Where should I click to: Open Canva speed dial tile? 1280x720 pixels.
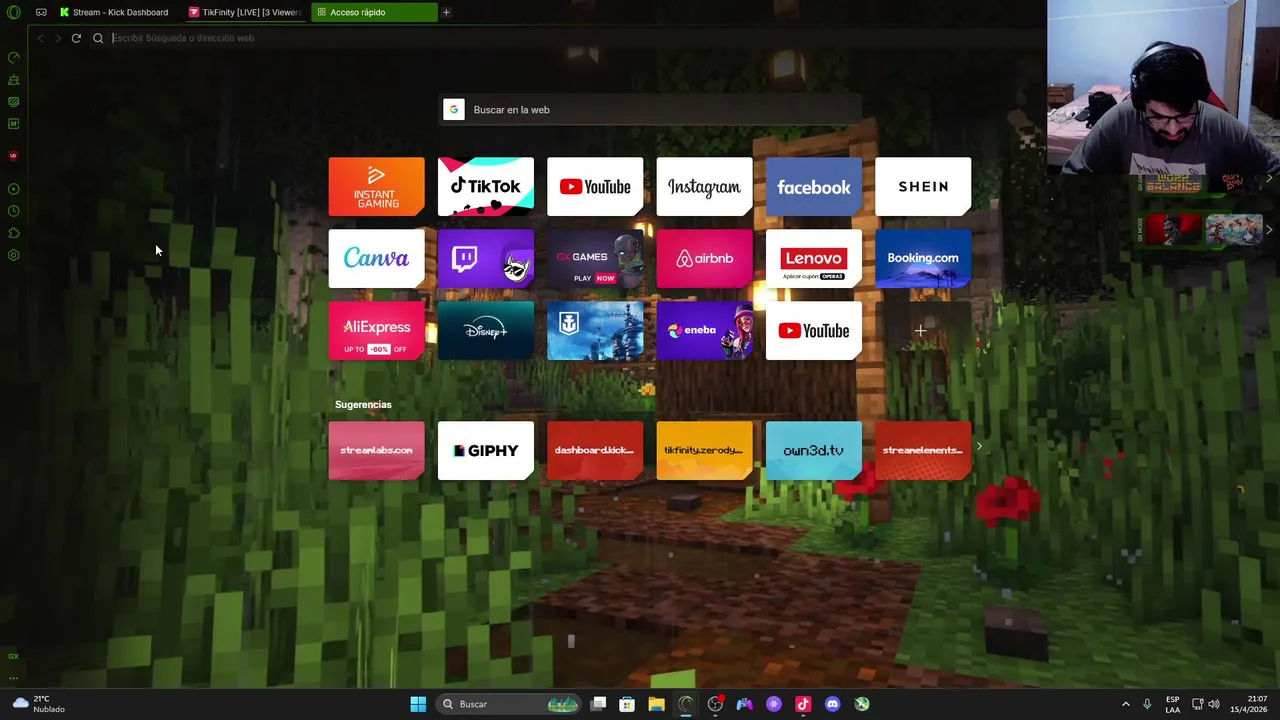376,259
